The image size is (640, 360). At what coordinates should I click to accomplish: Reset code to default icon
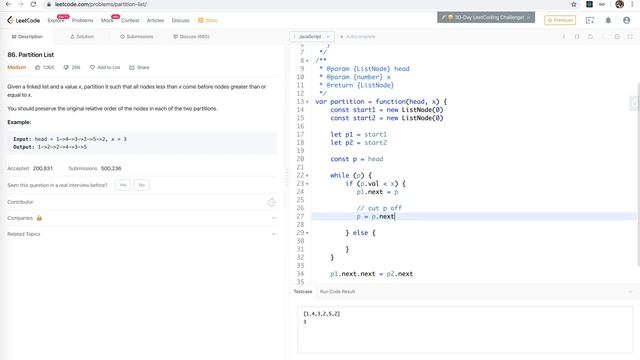[590, 37]
